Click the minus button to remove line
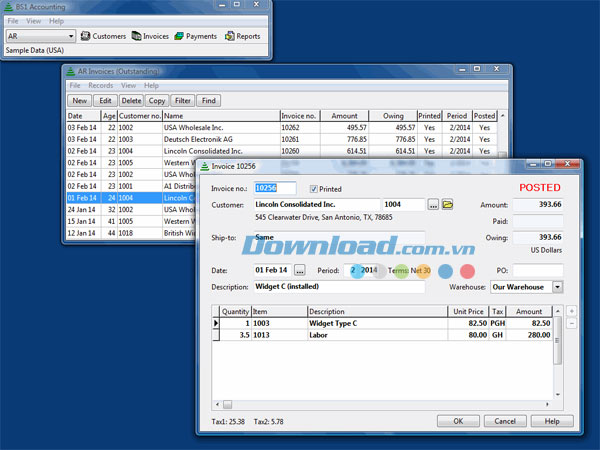600x450 pixels. [571, 324]
